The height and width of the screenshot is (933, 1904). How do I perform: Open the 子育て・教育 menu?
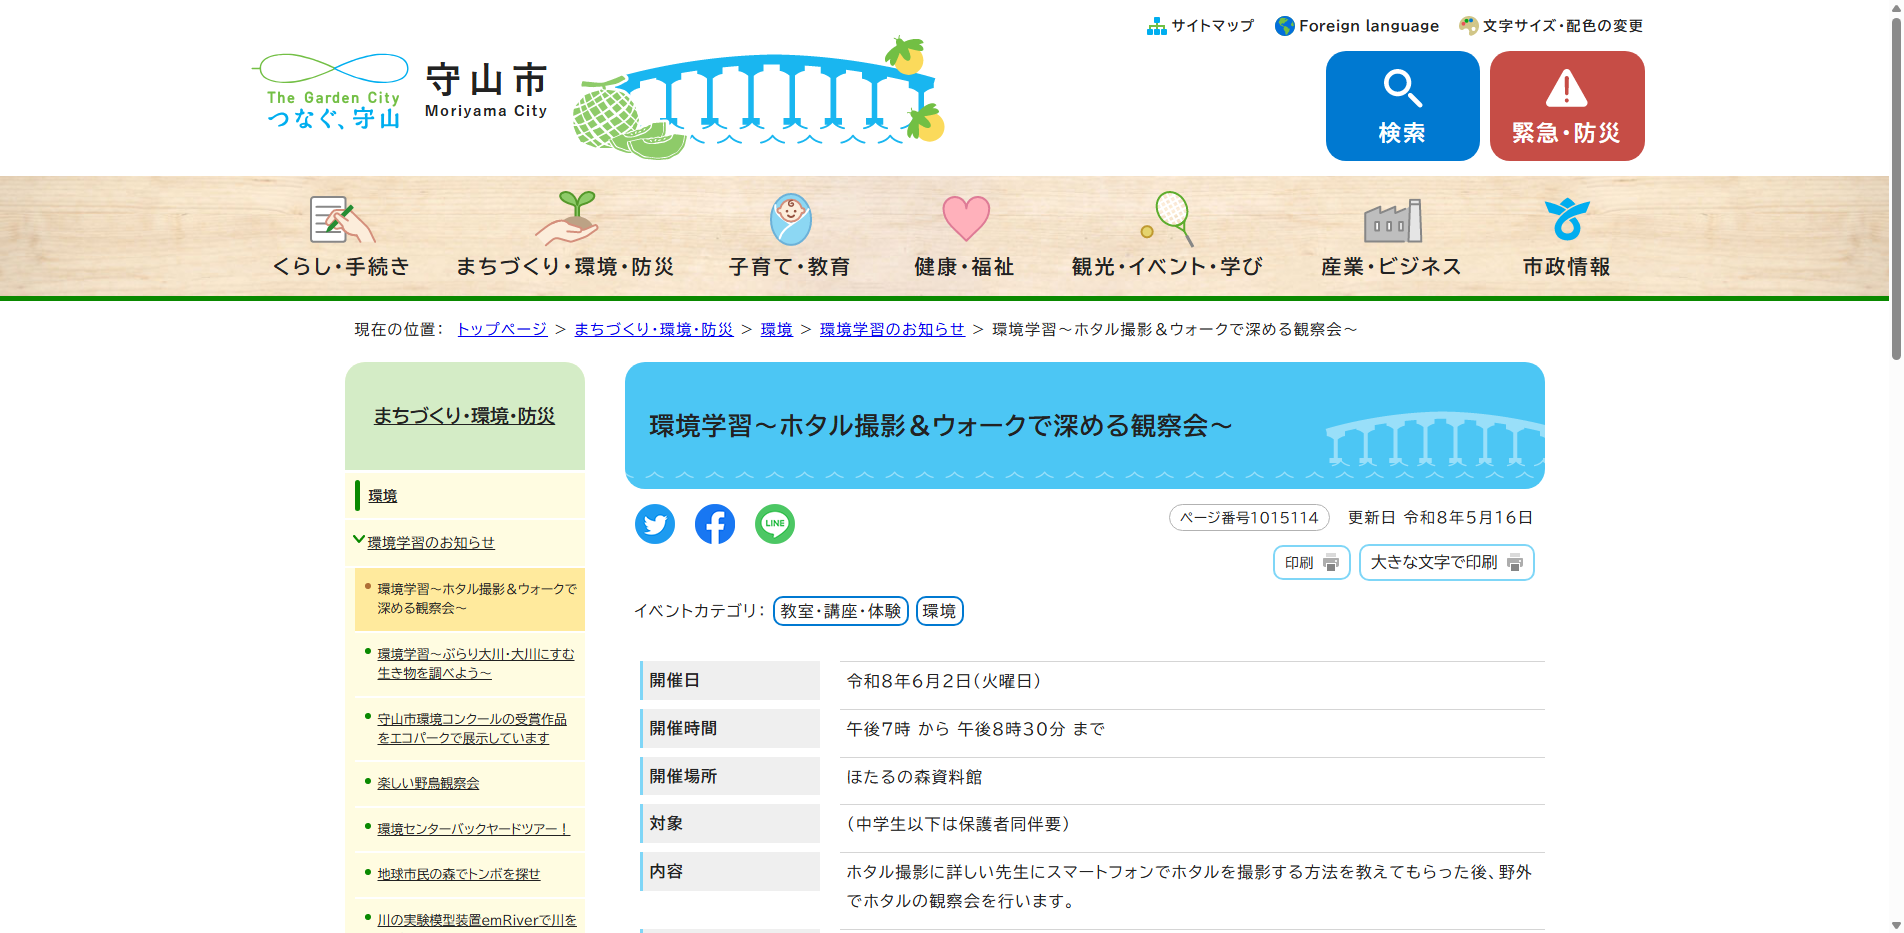point(790,266)
